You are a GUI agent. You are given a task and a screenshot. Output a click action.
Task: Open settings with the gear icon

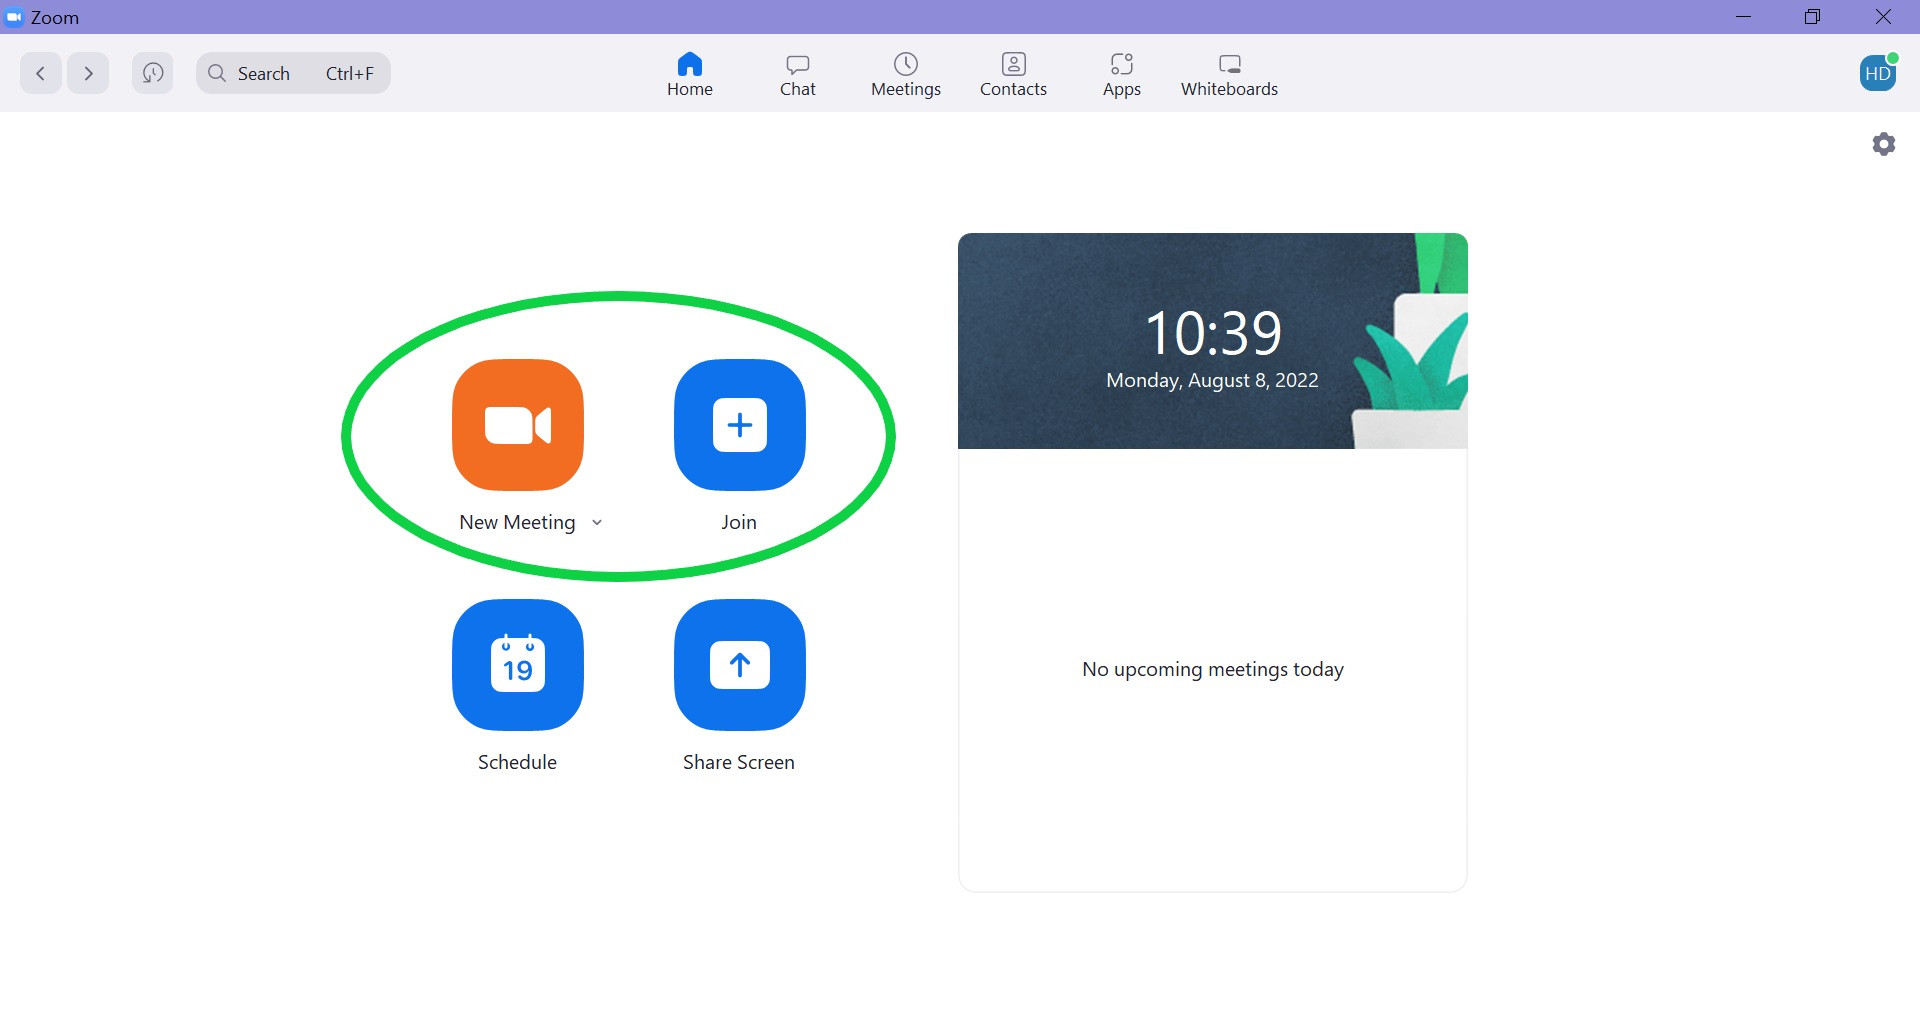click(x=1884, y=144)
